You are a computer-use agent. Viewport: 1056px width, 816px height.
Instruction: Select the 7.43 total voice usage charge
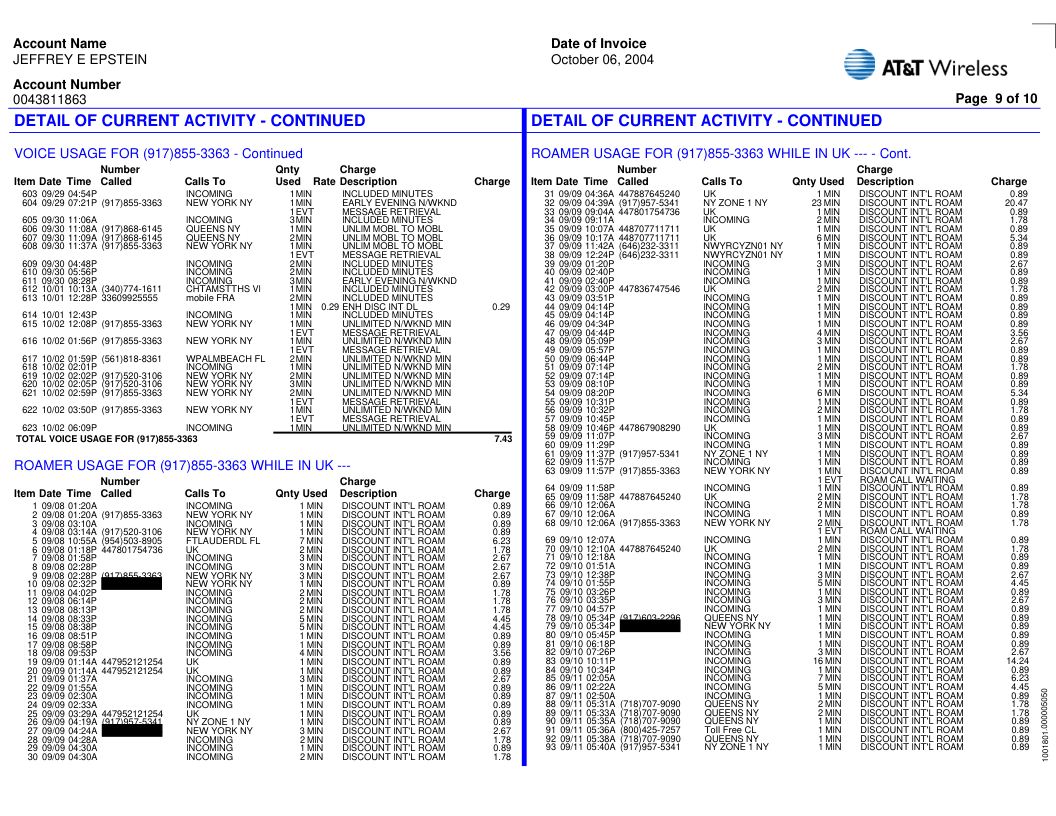(x=502, y=438)
